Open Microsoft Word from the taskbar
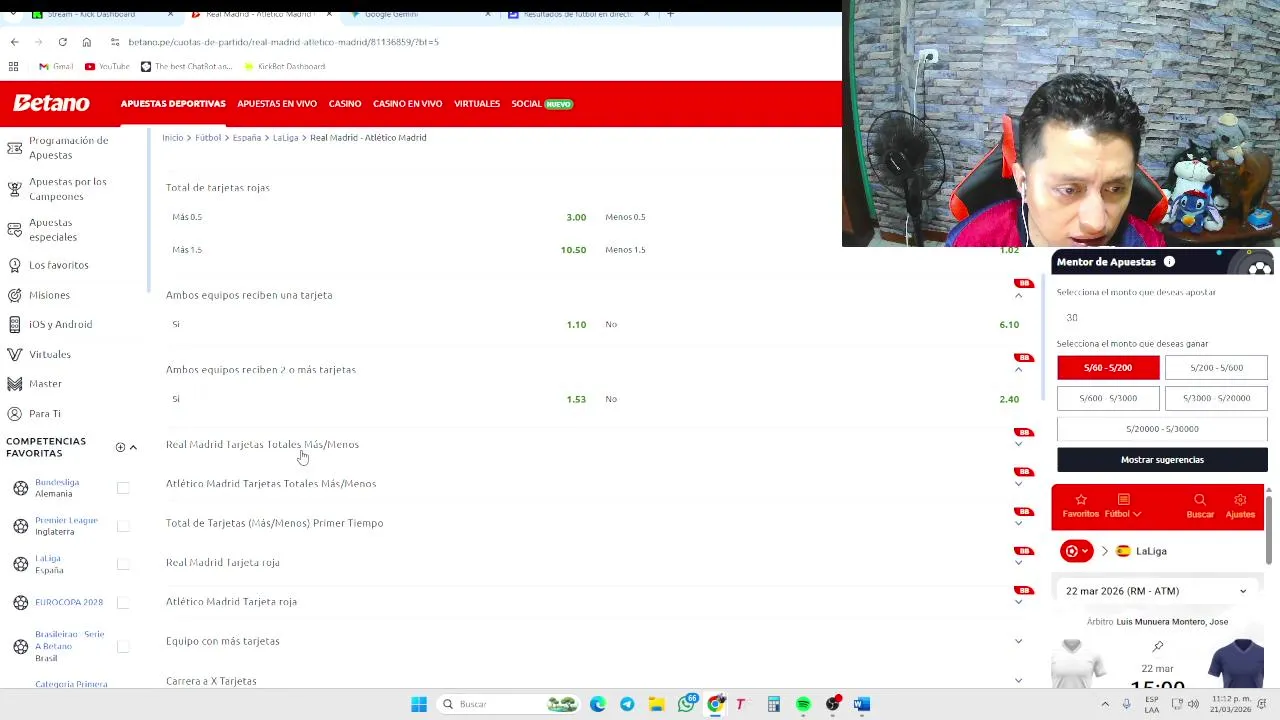 [861, 704]
